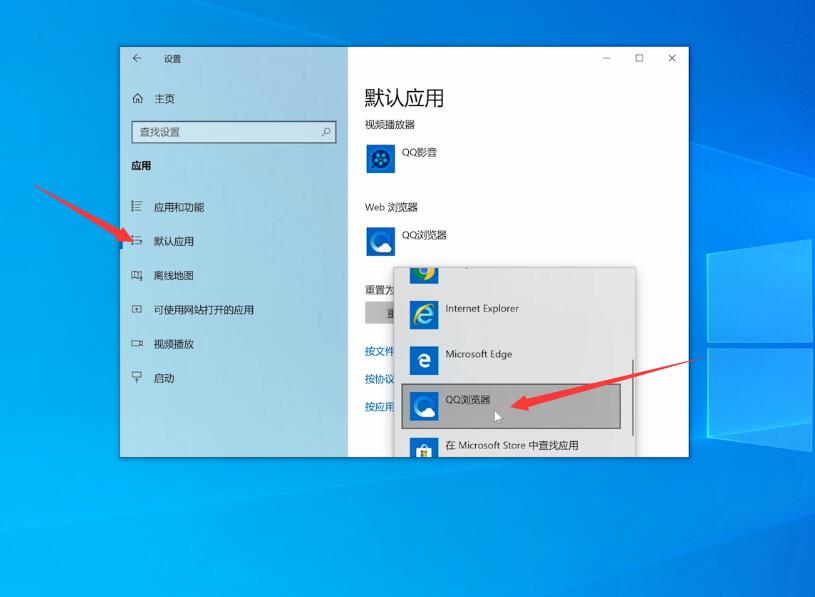Open 可使用网站打开的应用 page
815x597 pixels.
(204, 310)
